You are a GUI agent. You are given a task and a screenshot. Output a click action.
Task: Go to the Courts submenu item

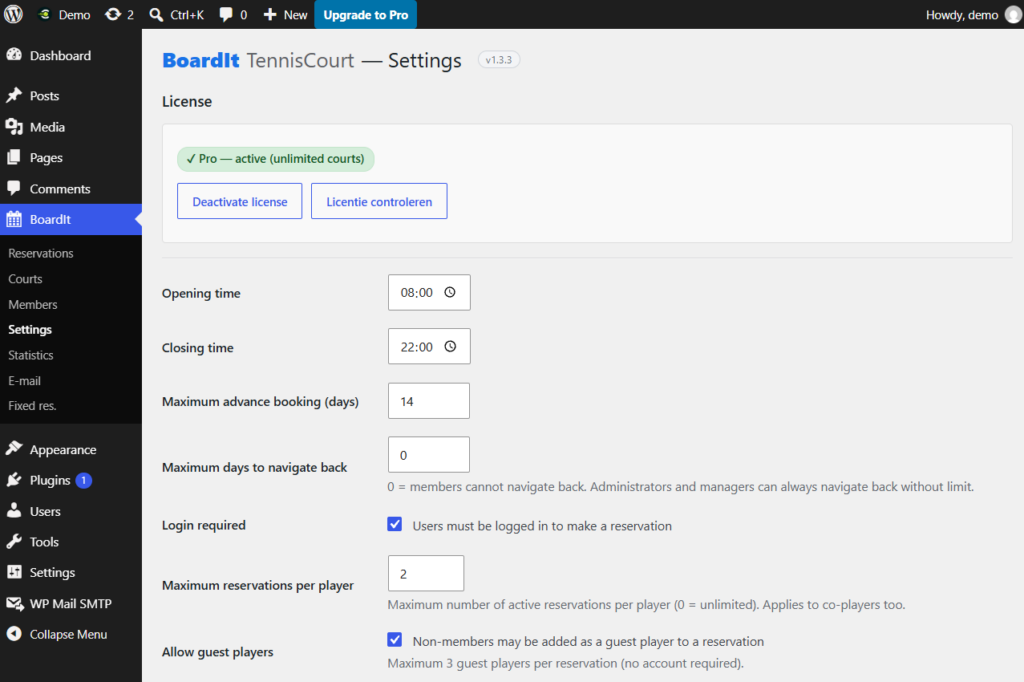tap(25, 279)
